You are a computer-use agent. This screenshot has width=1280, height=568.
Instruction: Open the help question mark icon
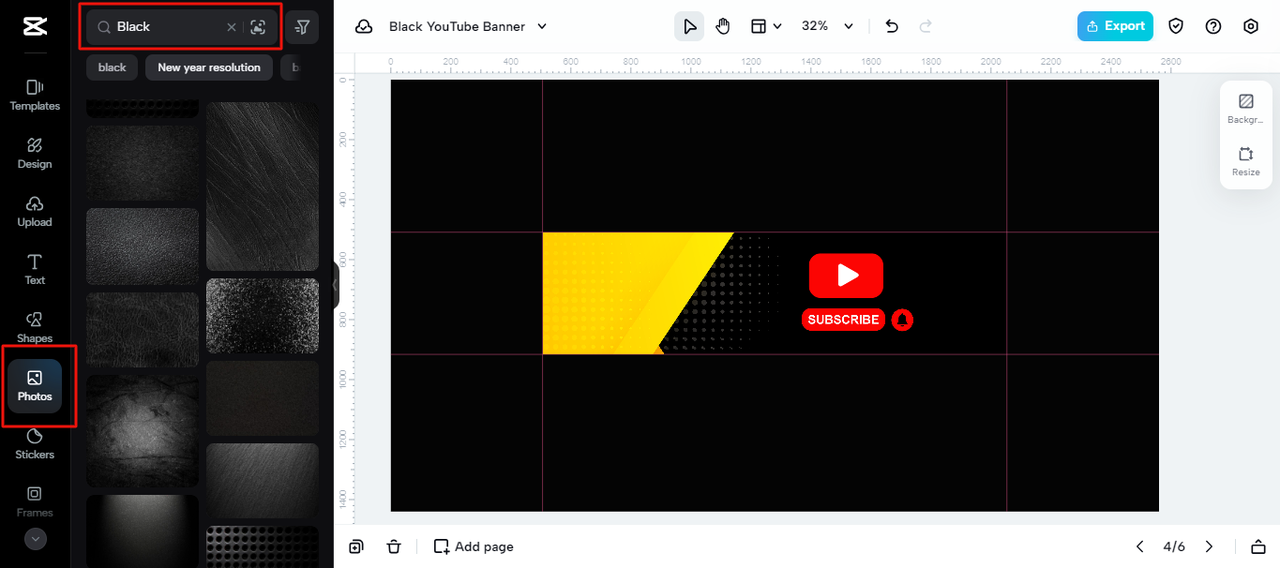[1213, 26]
